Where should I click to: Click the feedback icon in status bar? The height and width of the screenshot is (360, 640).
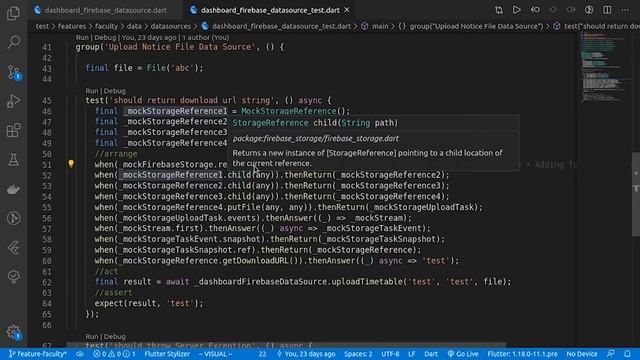[x=611, y=354]
